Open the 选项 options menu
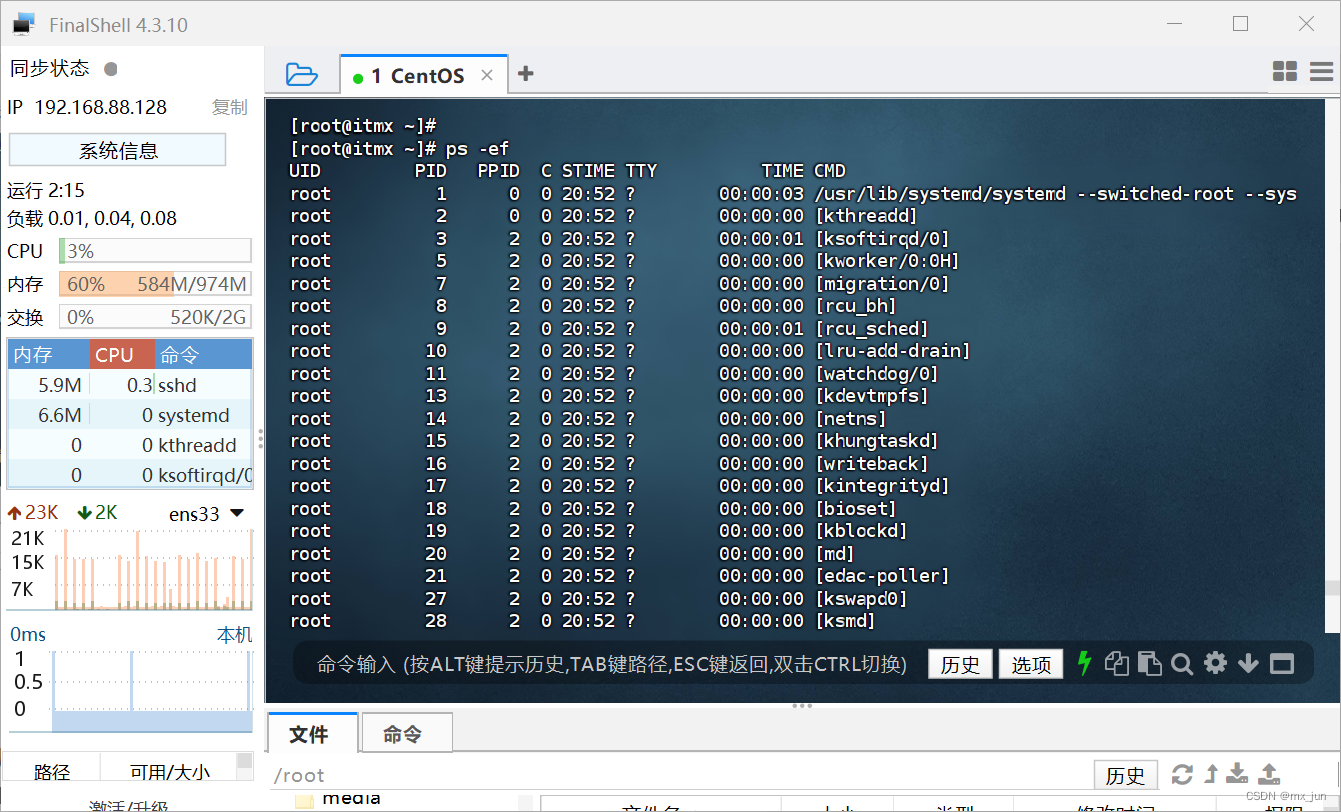The height and width of the screenshot is (812, 1341). (x=1030, y=662)
